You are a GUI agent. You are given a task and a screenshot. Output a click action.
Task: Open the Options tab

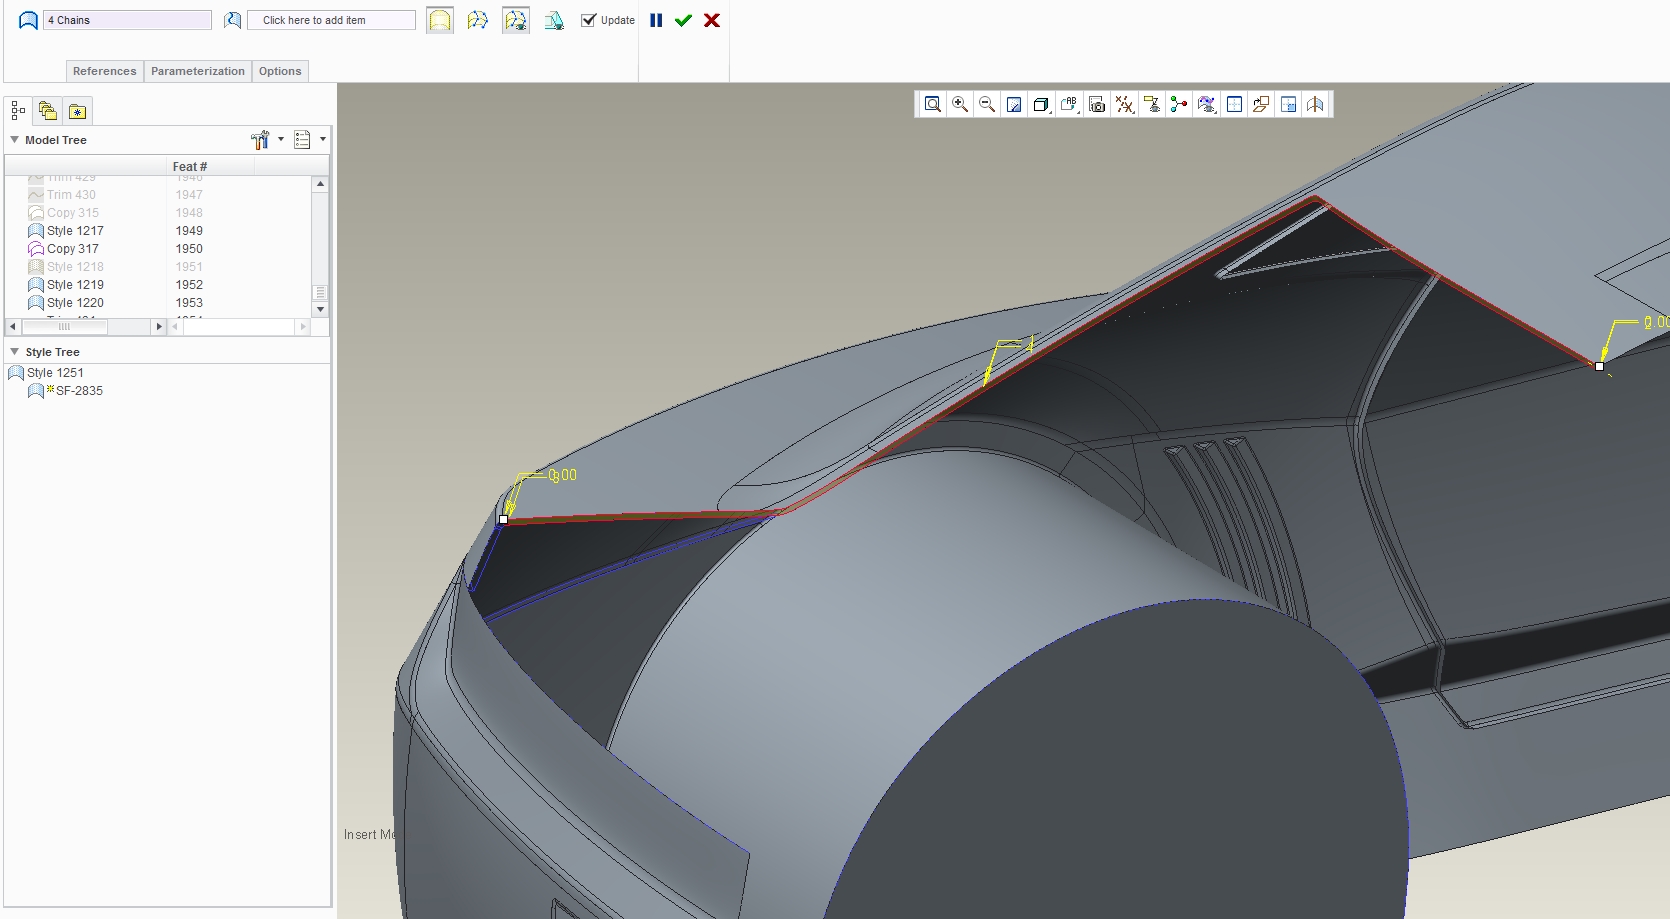(x=280, y=71)
